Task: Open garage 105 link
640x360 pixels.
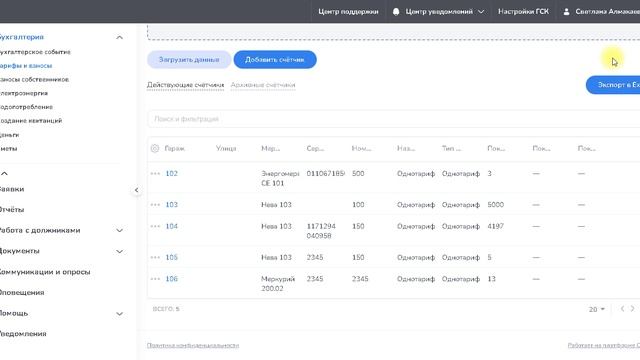Action: tap(171, 258)
